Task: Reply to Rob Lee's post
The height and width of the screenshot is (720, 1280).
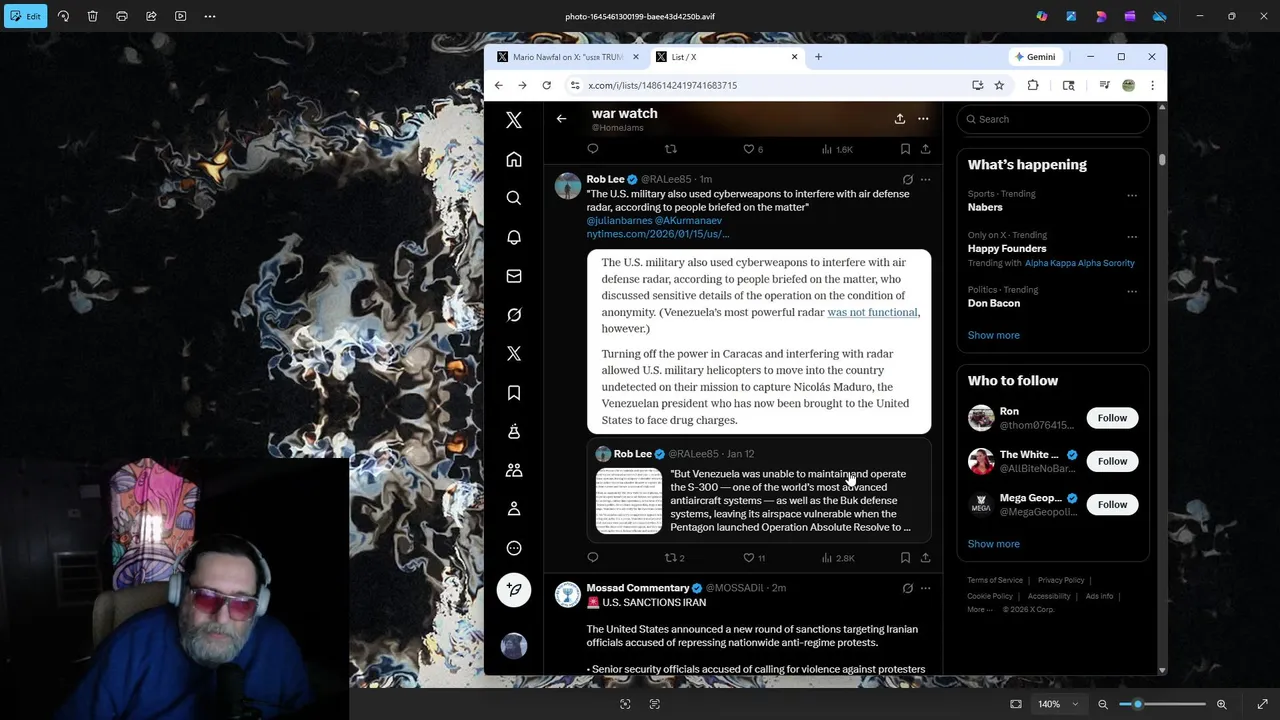Action: pyautogui.click(x=593, y=558)
